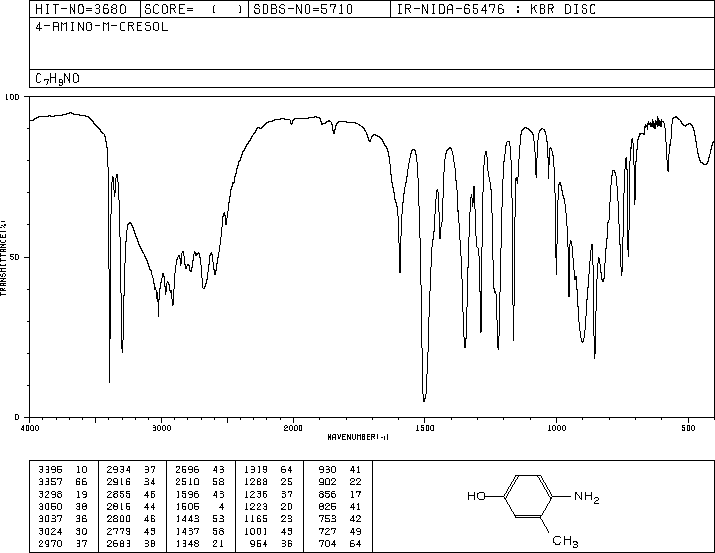Click the CH3 group in the structure

click(x=565, y=542)
